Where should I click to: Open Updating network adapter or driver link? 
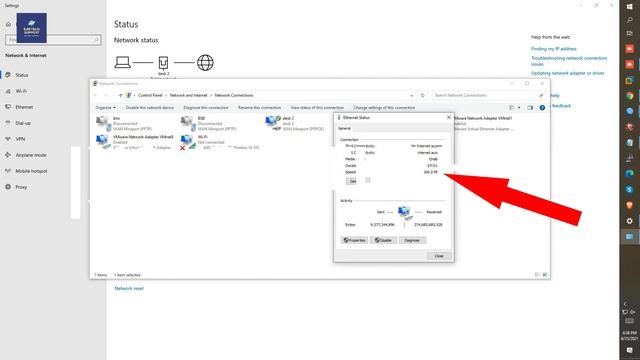click(567, 73)
